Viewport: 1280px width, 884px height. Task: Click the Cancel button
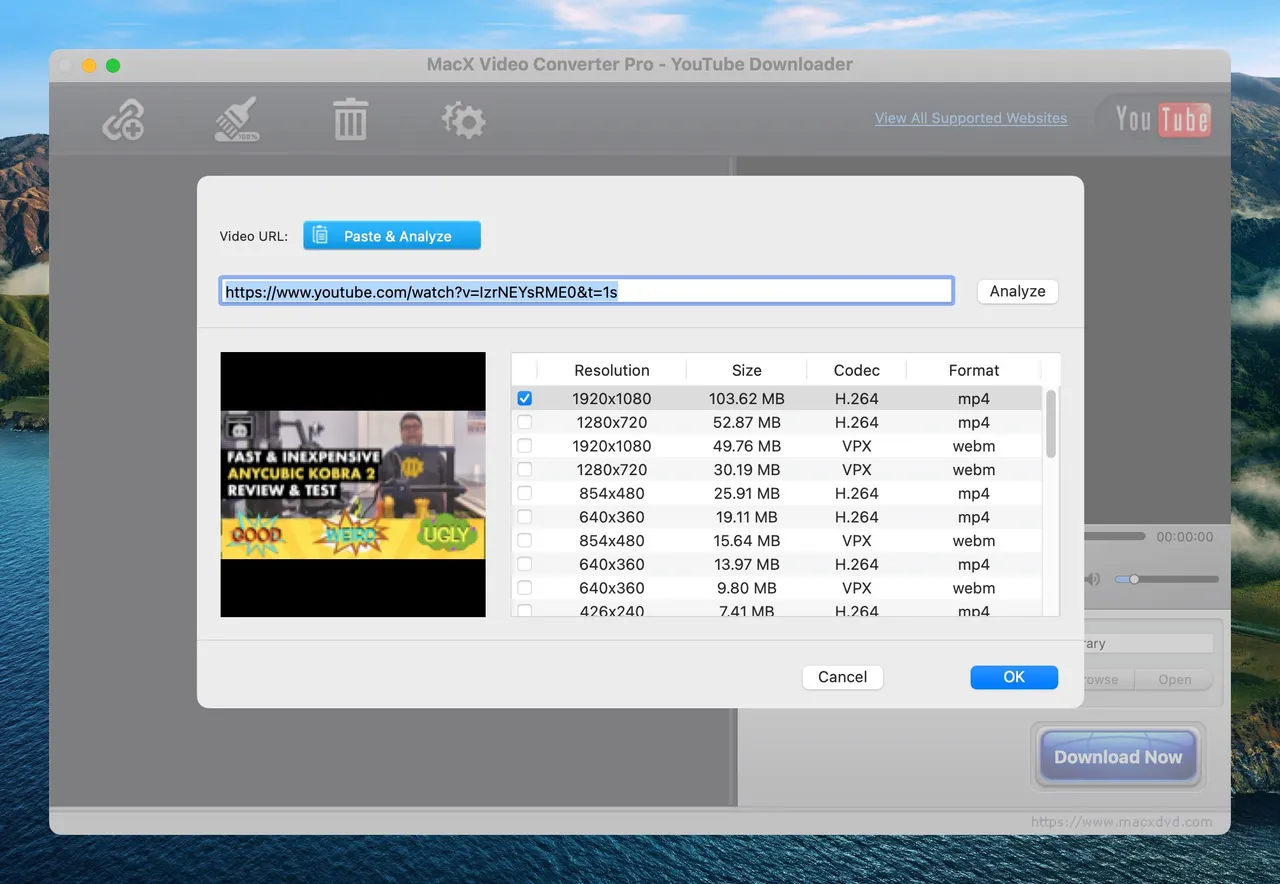click(842, 677)
